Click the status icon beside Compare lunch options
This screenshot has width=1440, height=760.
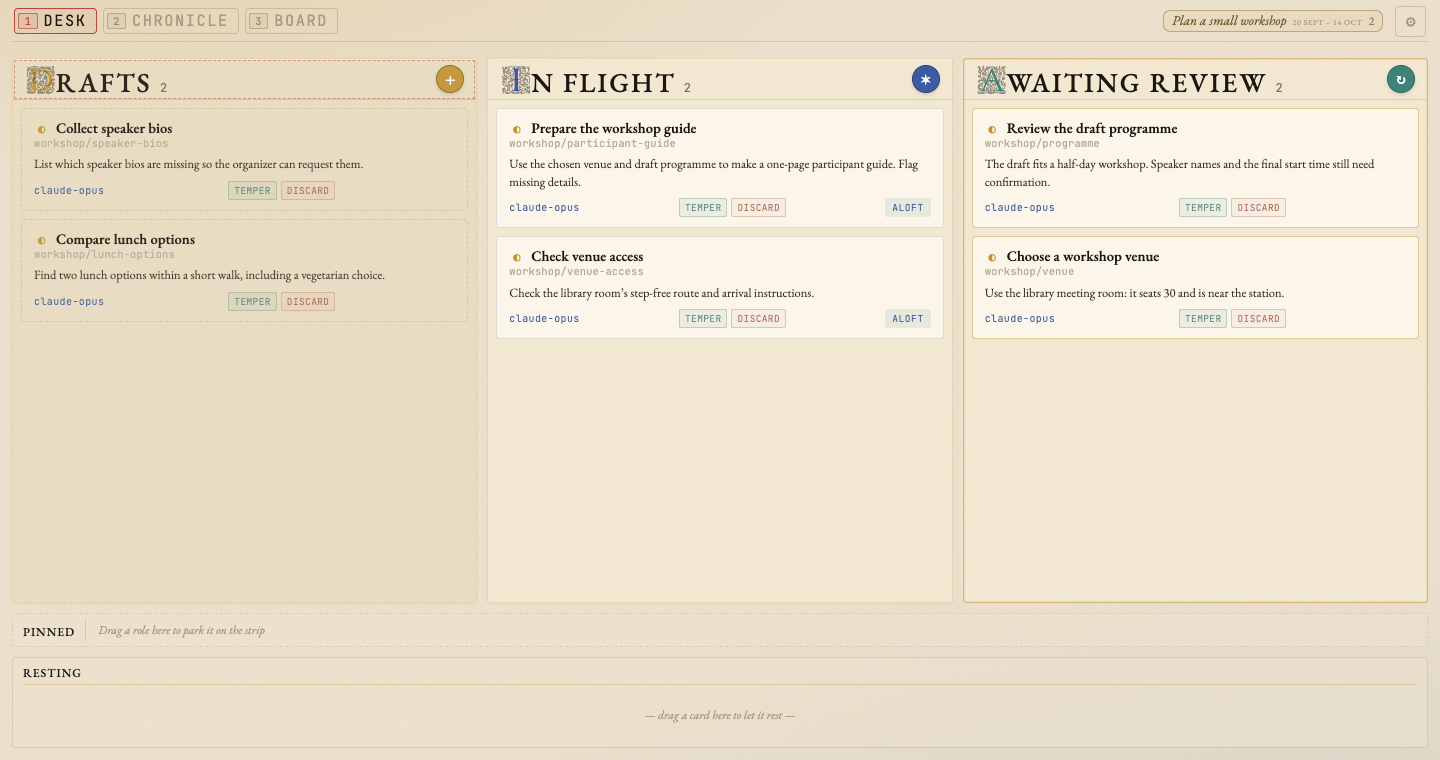(42, 240)
